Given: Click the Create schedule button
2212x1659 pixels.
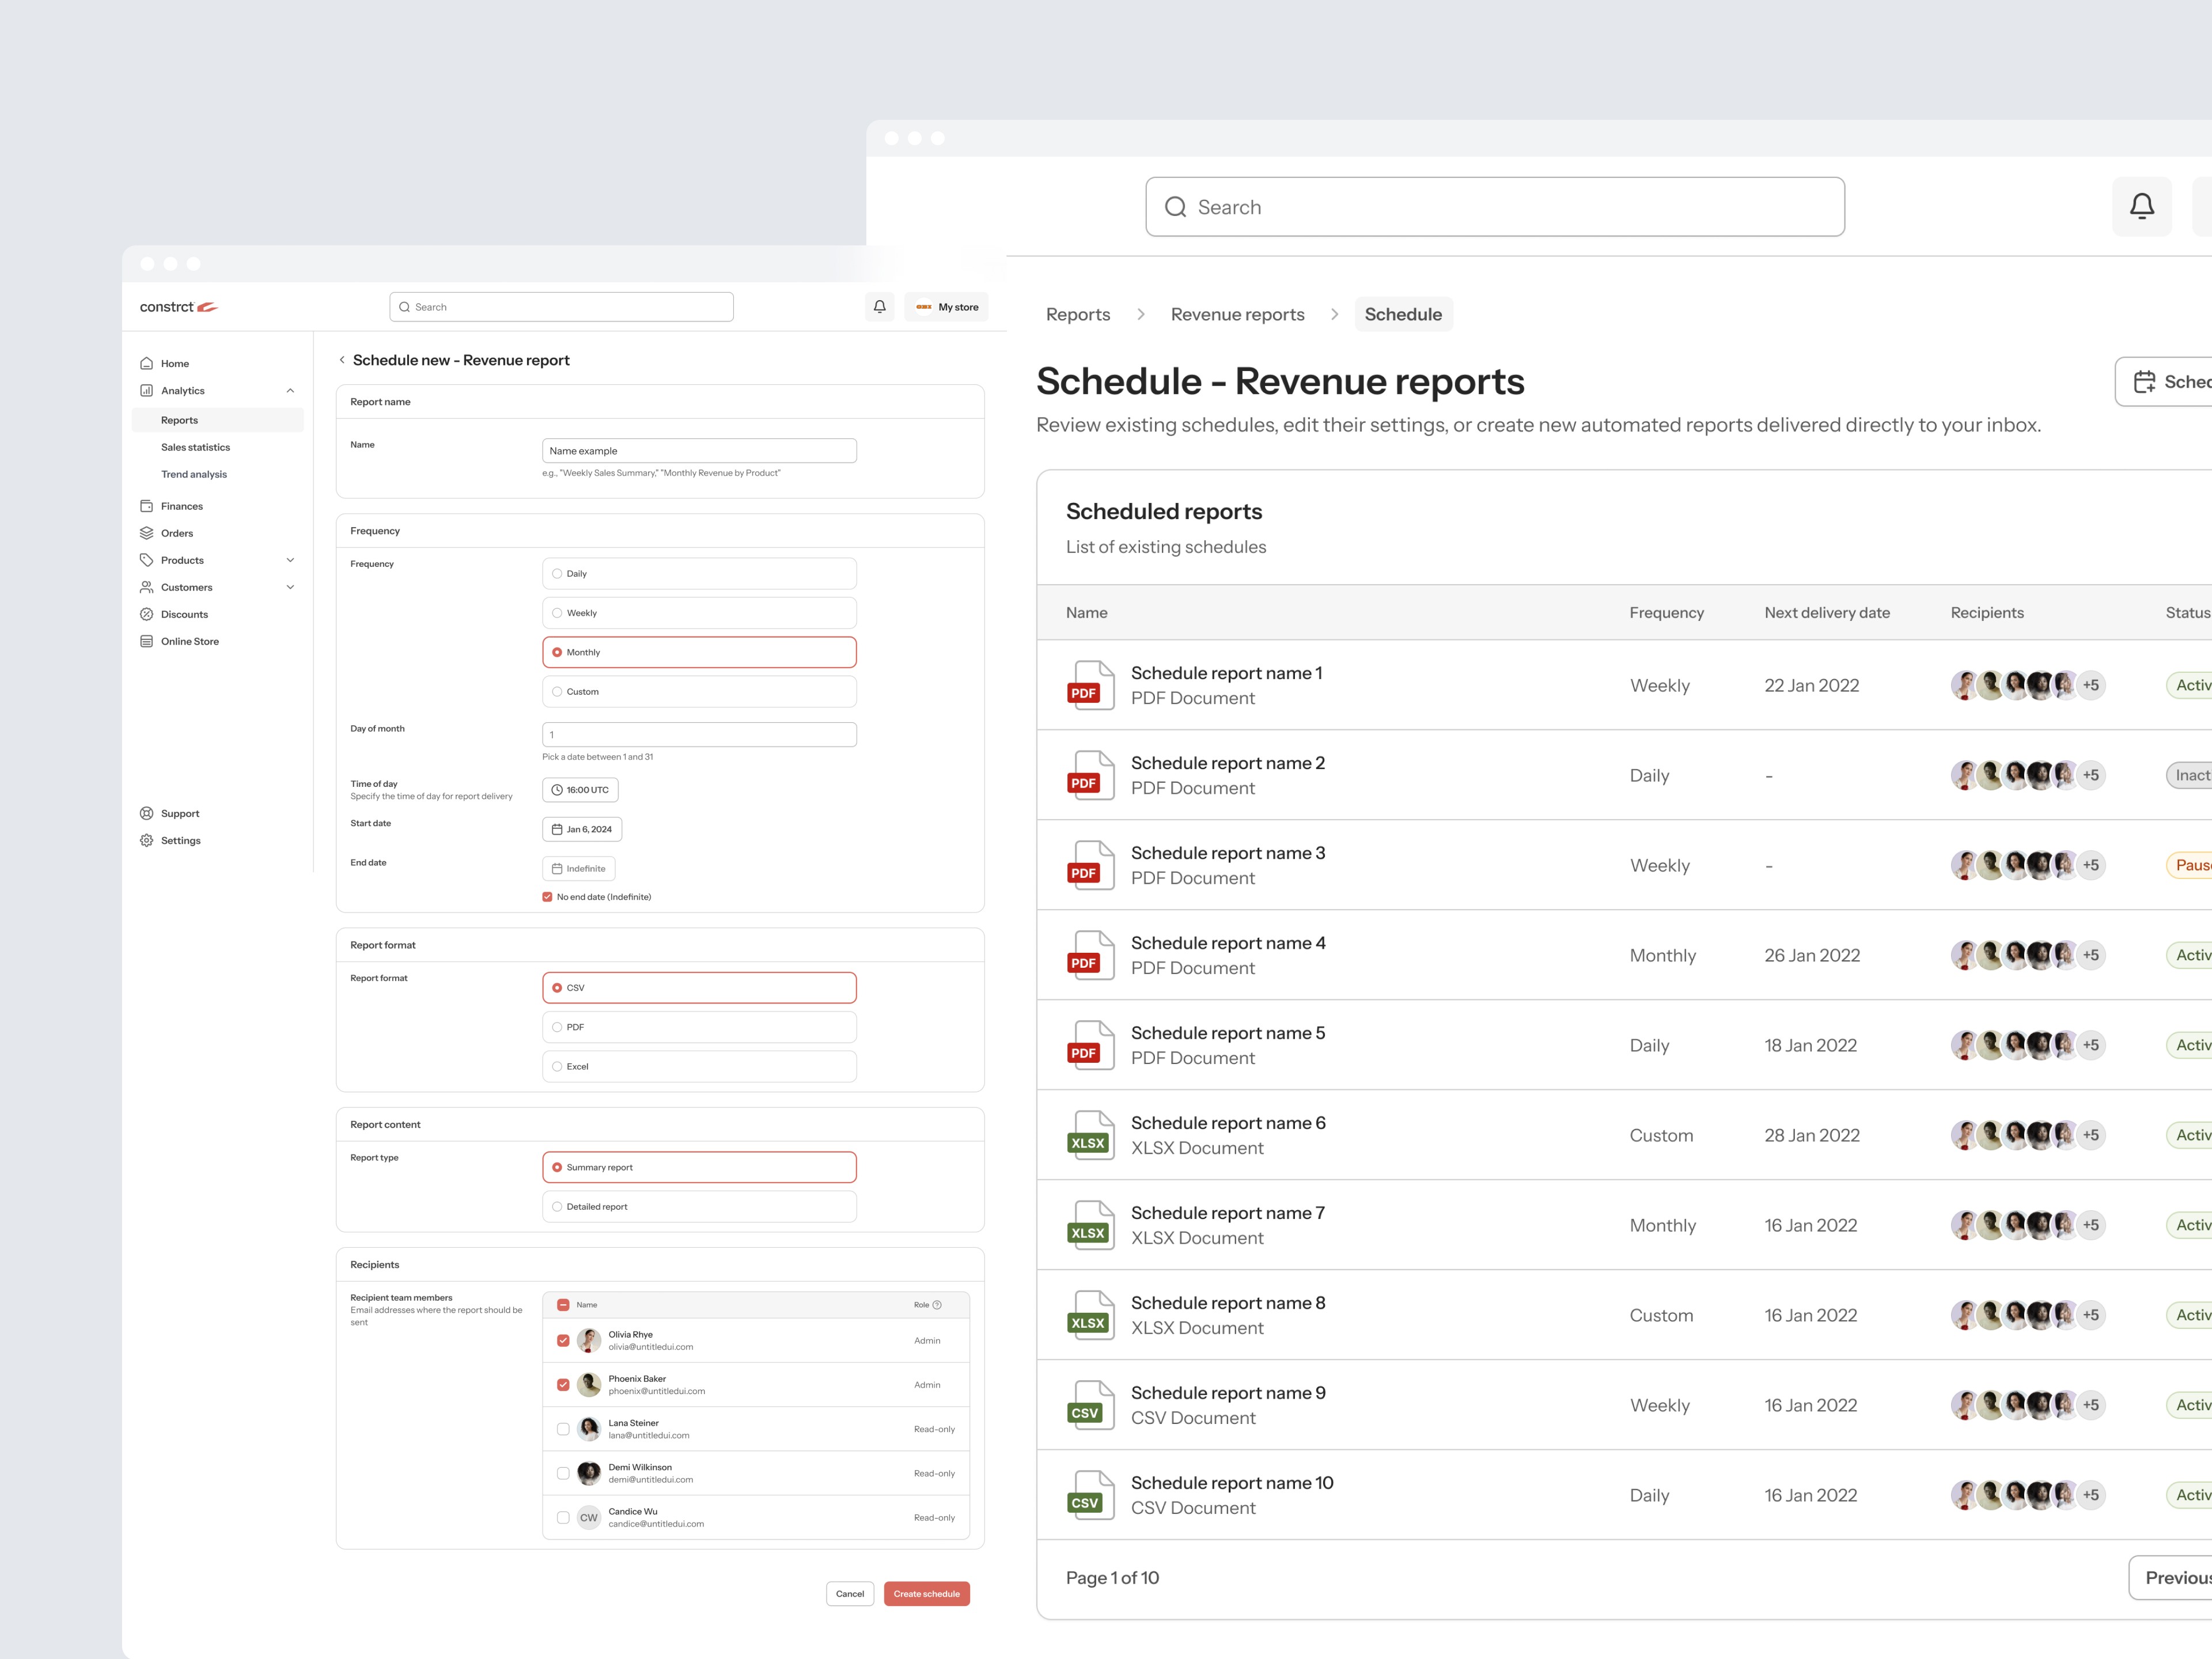Looking at the screenshot, I should coord(926,1594).
